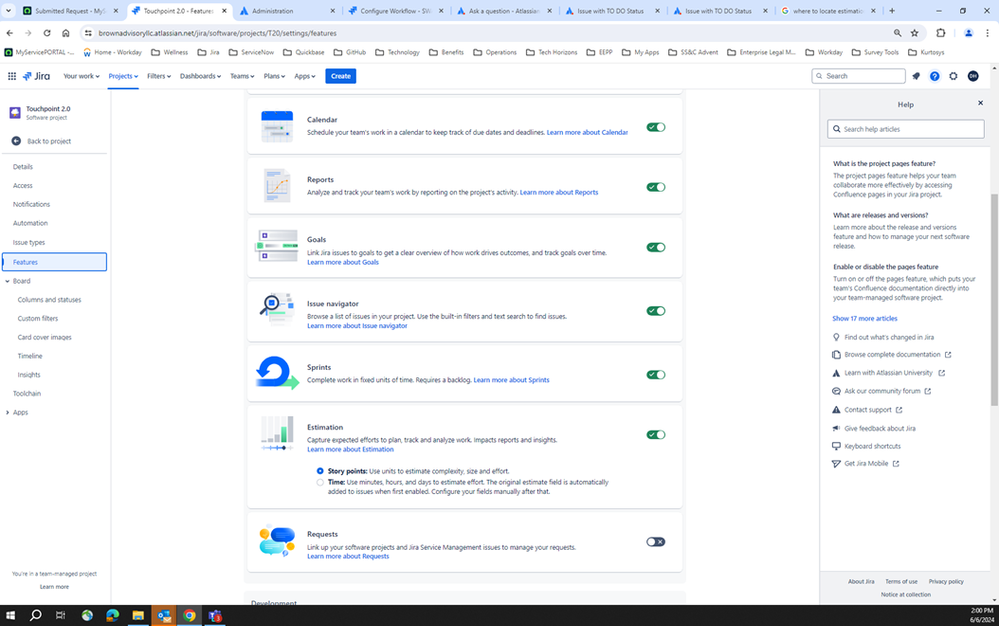This screenshot has width=999, height=626.
Task: Switch to the Administration browser tab
Action: (x=287, y=11)
